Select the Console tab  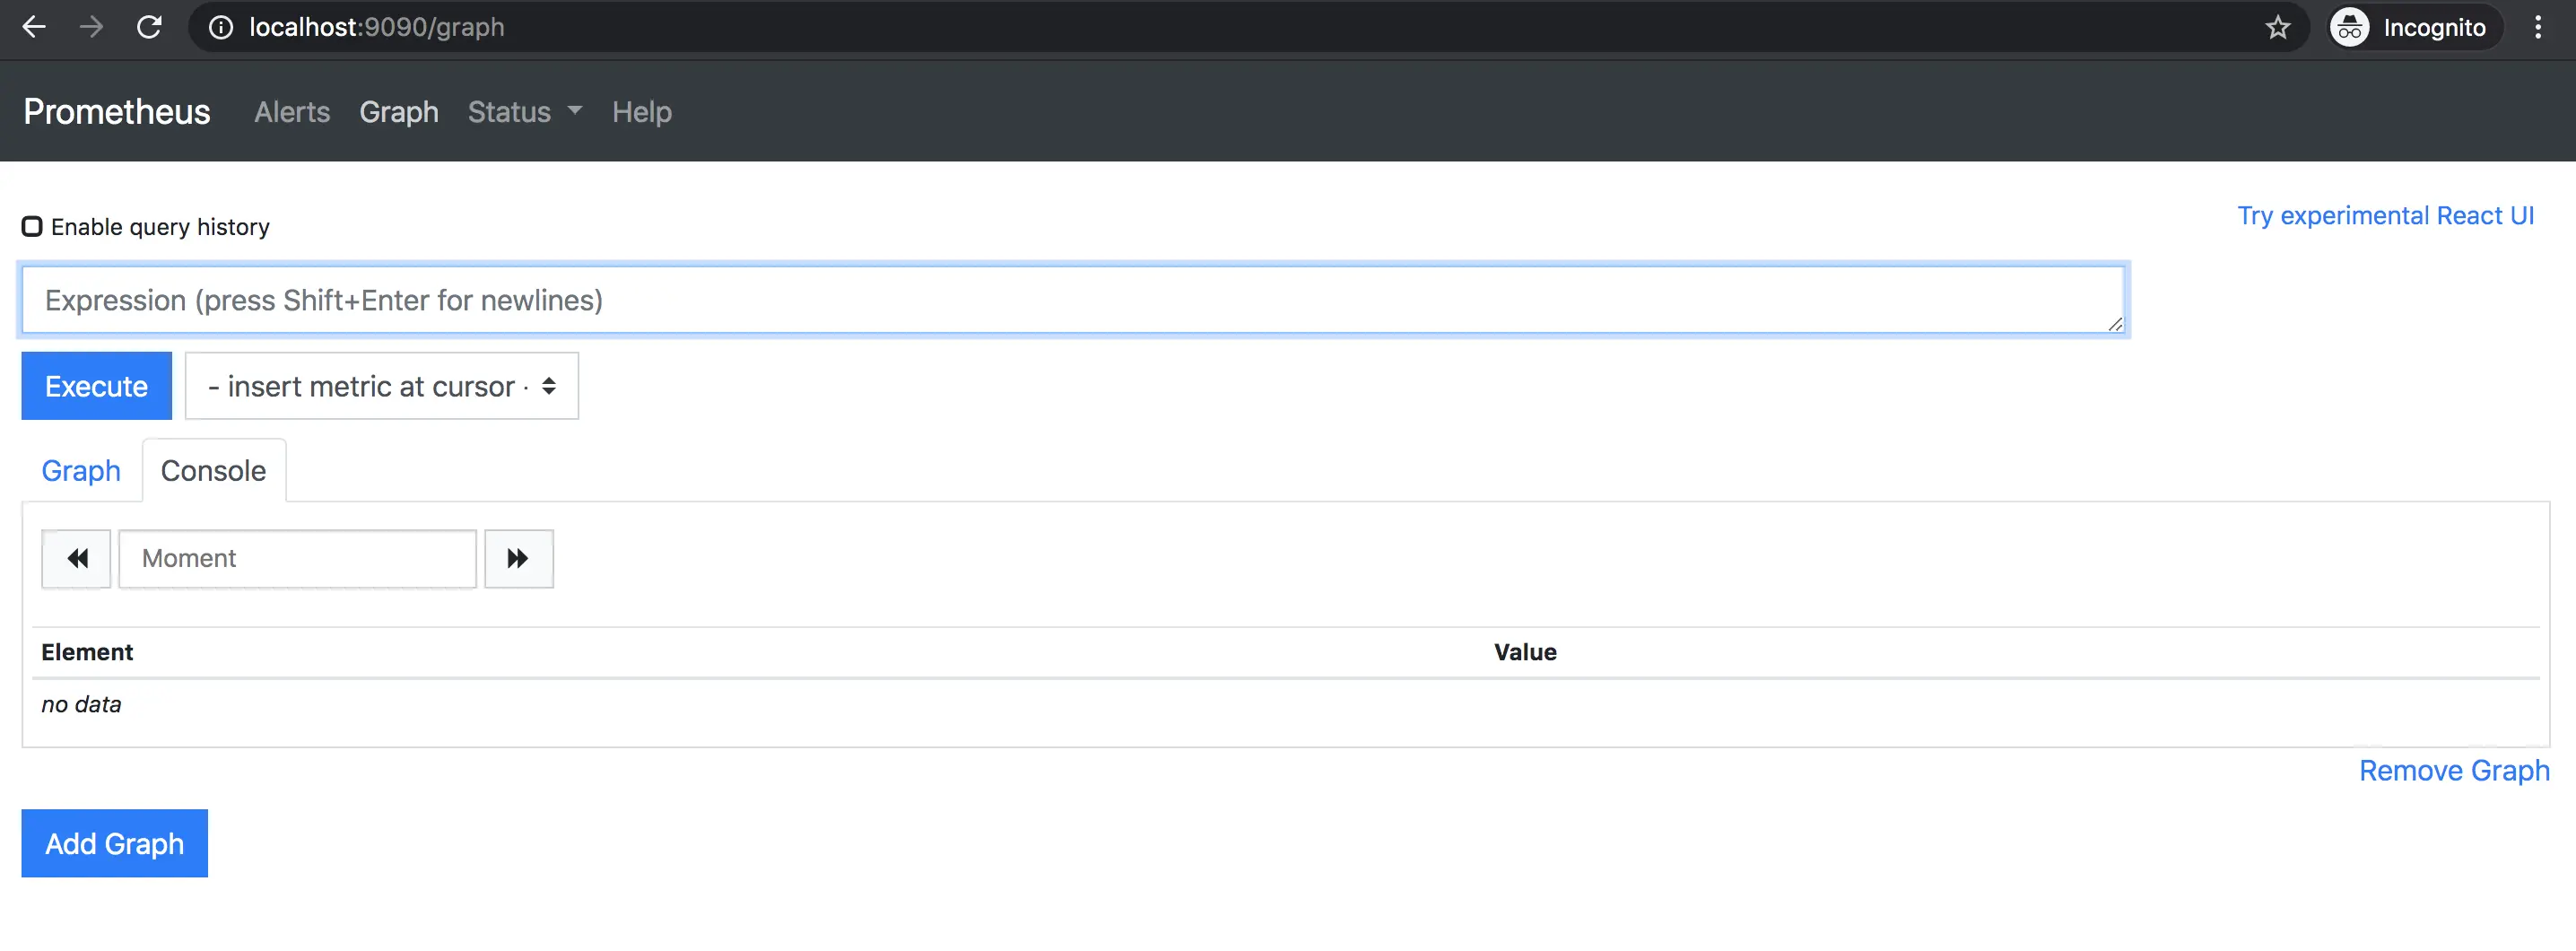[213, 471]
